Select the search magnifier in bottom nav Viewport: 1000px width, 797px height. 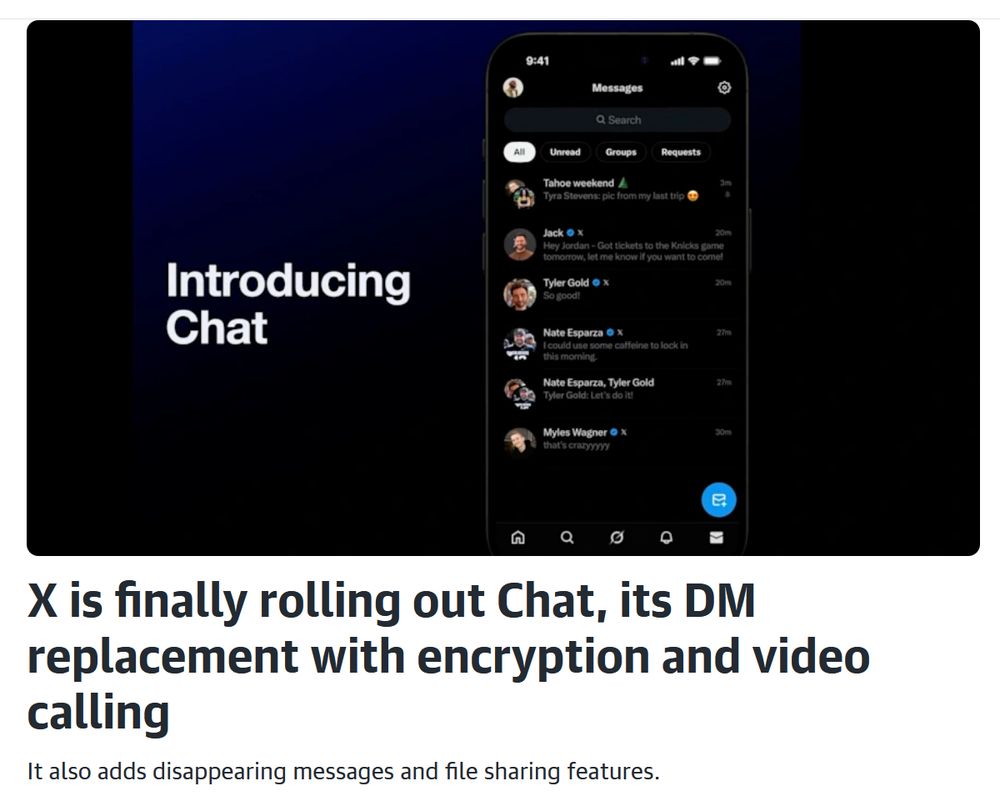pyautogui.click(x=567, y=537)
